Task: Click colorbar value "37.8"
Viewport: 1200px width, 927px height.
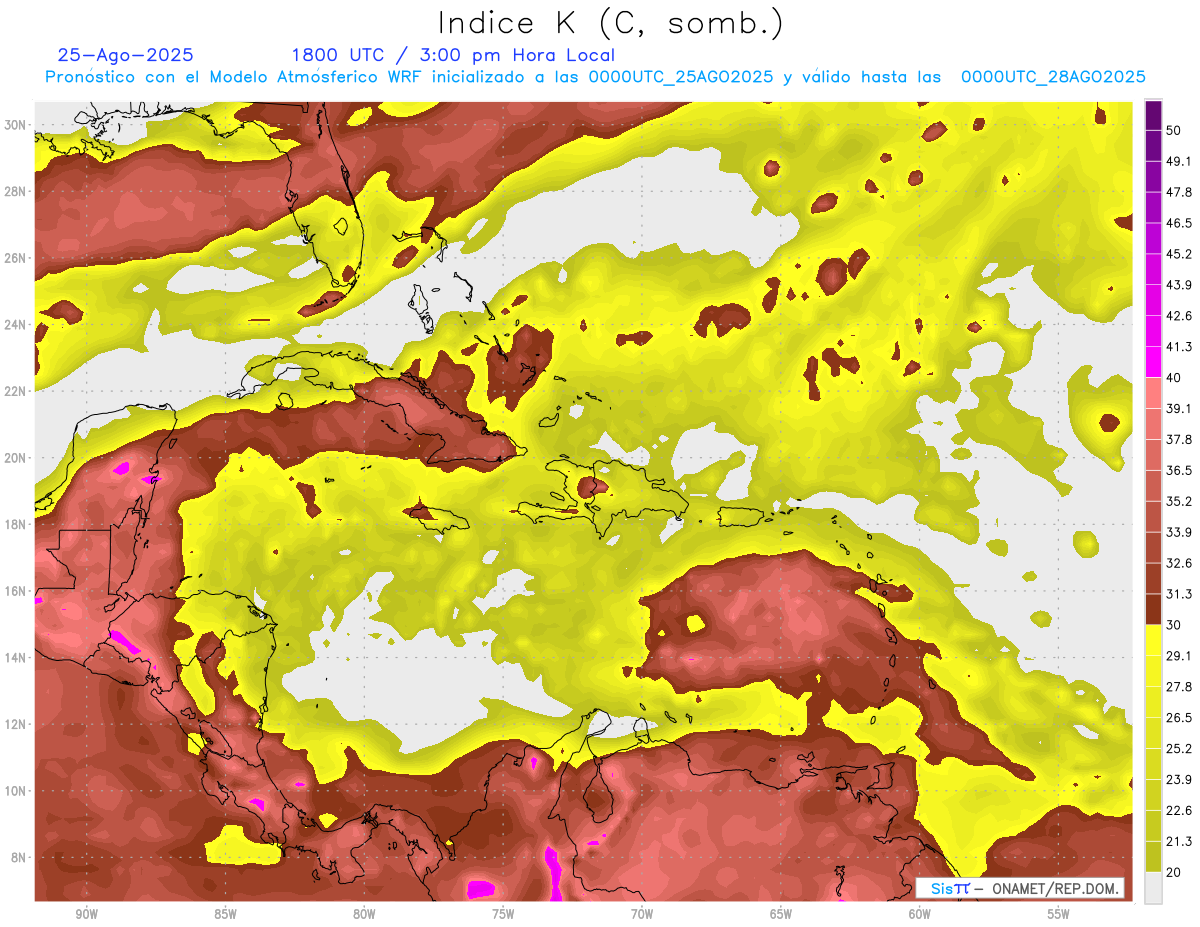Action: pos(1178,440)
